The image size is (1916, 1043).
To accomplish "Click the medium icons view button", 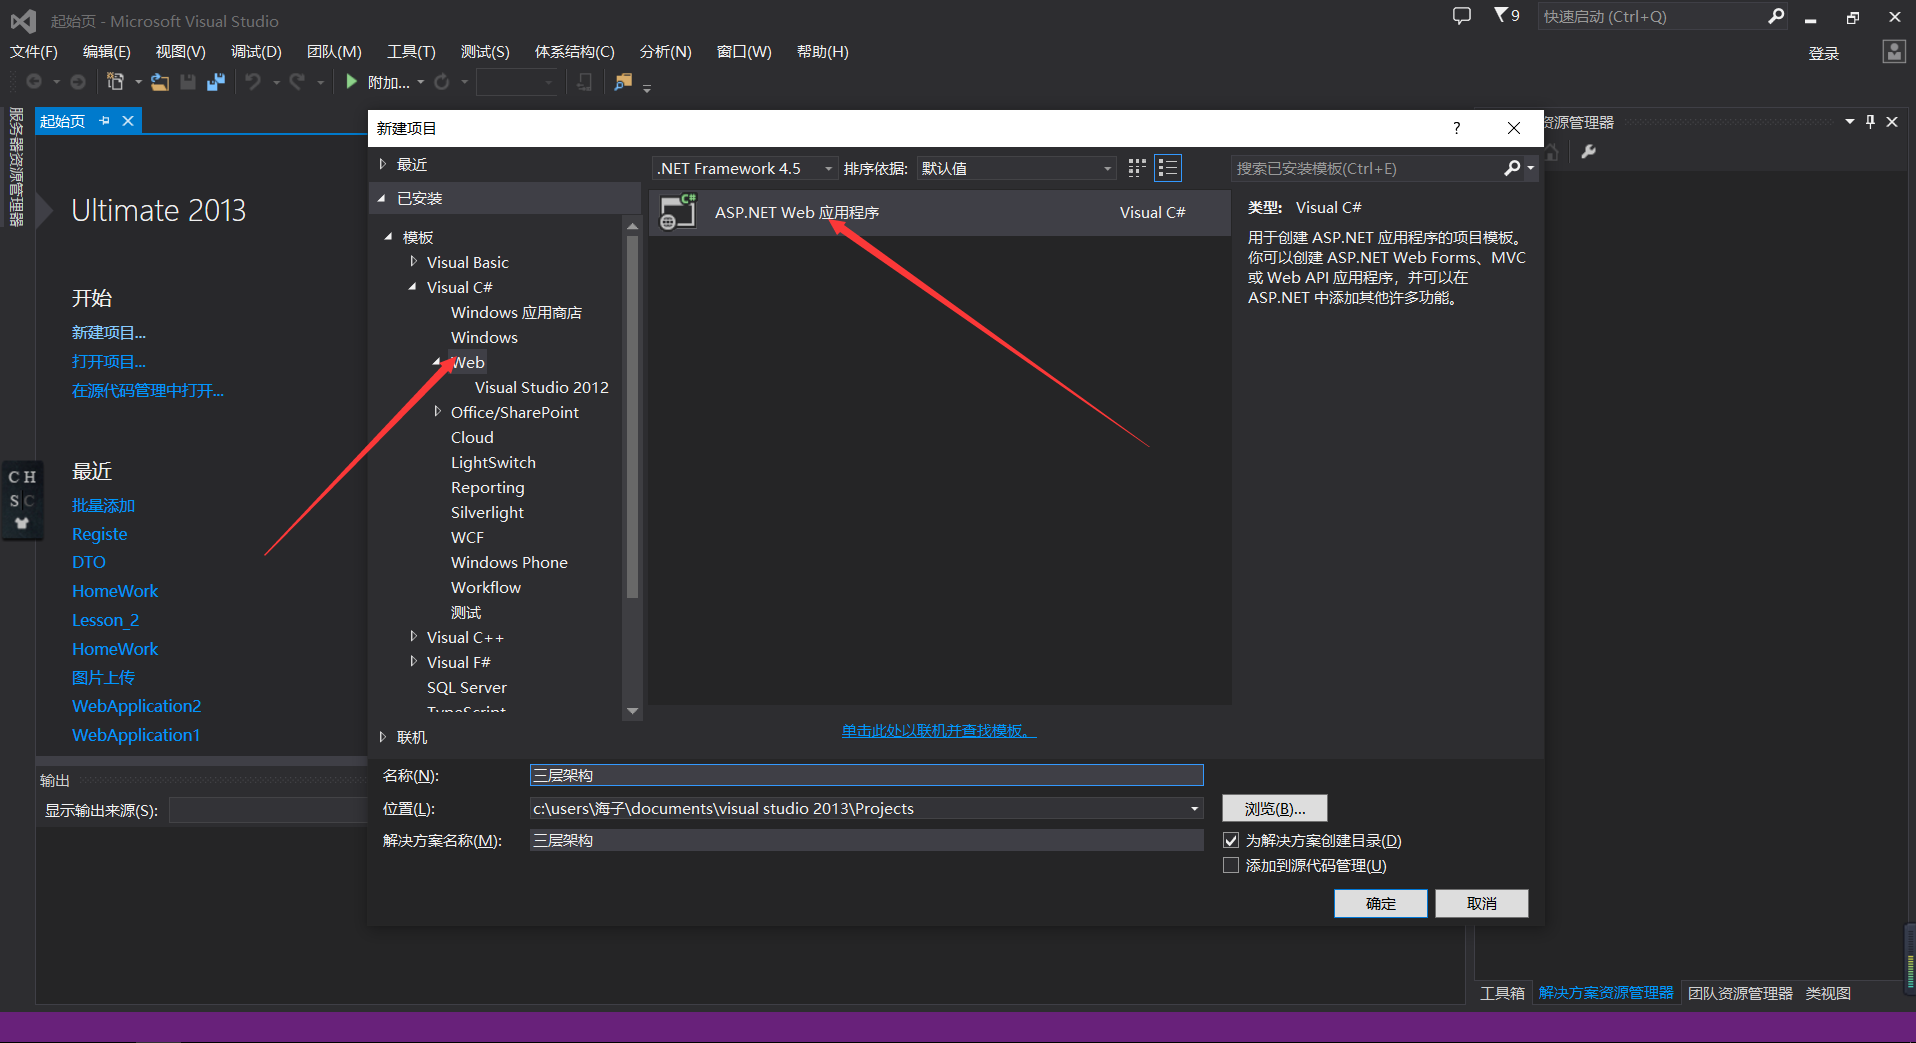I will point(1136,168).
